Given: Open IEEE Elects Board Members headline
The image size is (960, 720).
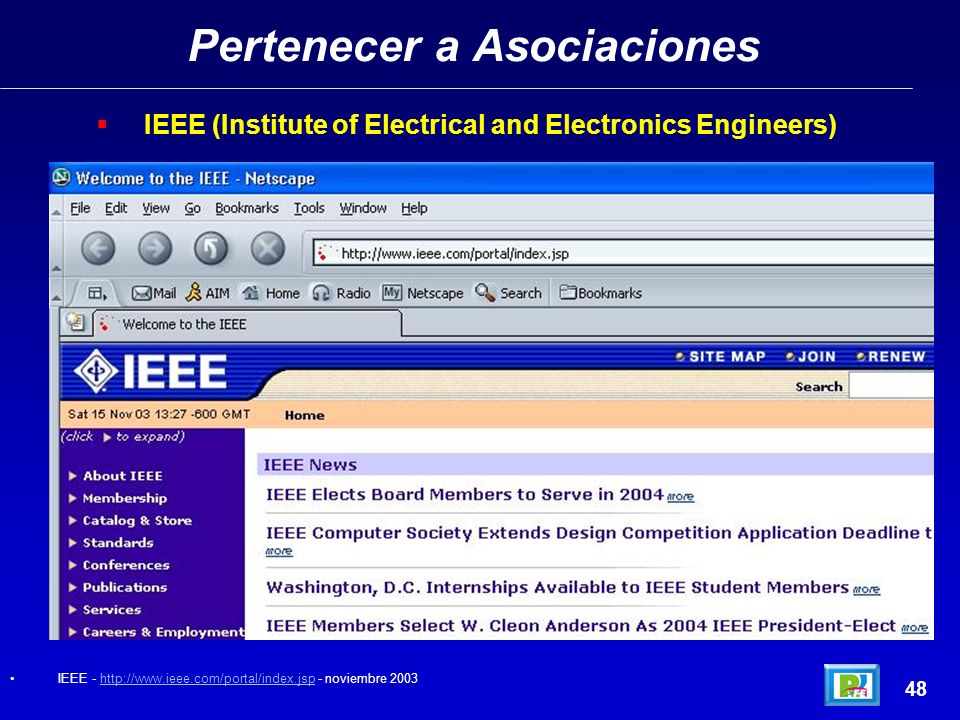Looking at the screenshot, I should (465, 495).
